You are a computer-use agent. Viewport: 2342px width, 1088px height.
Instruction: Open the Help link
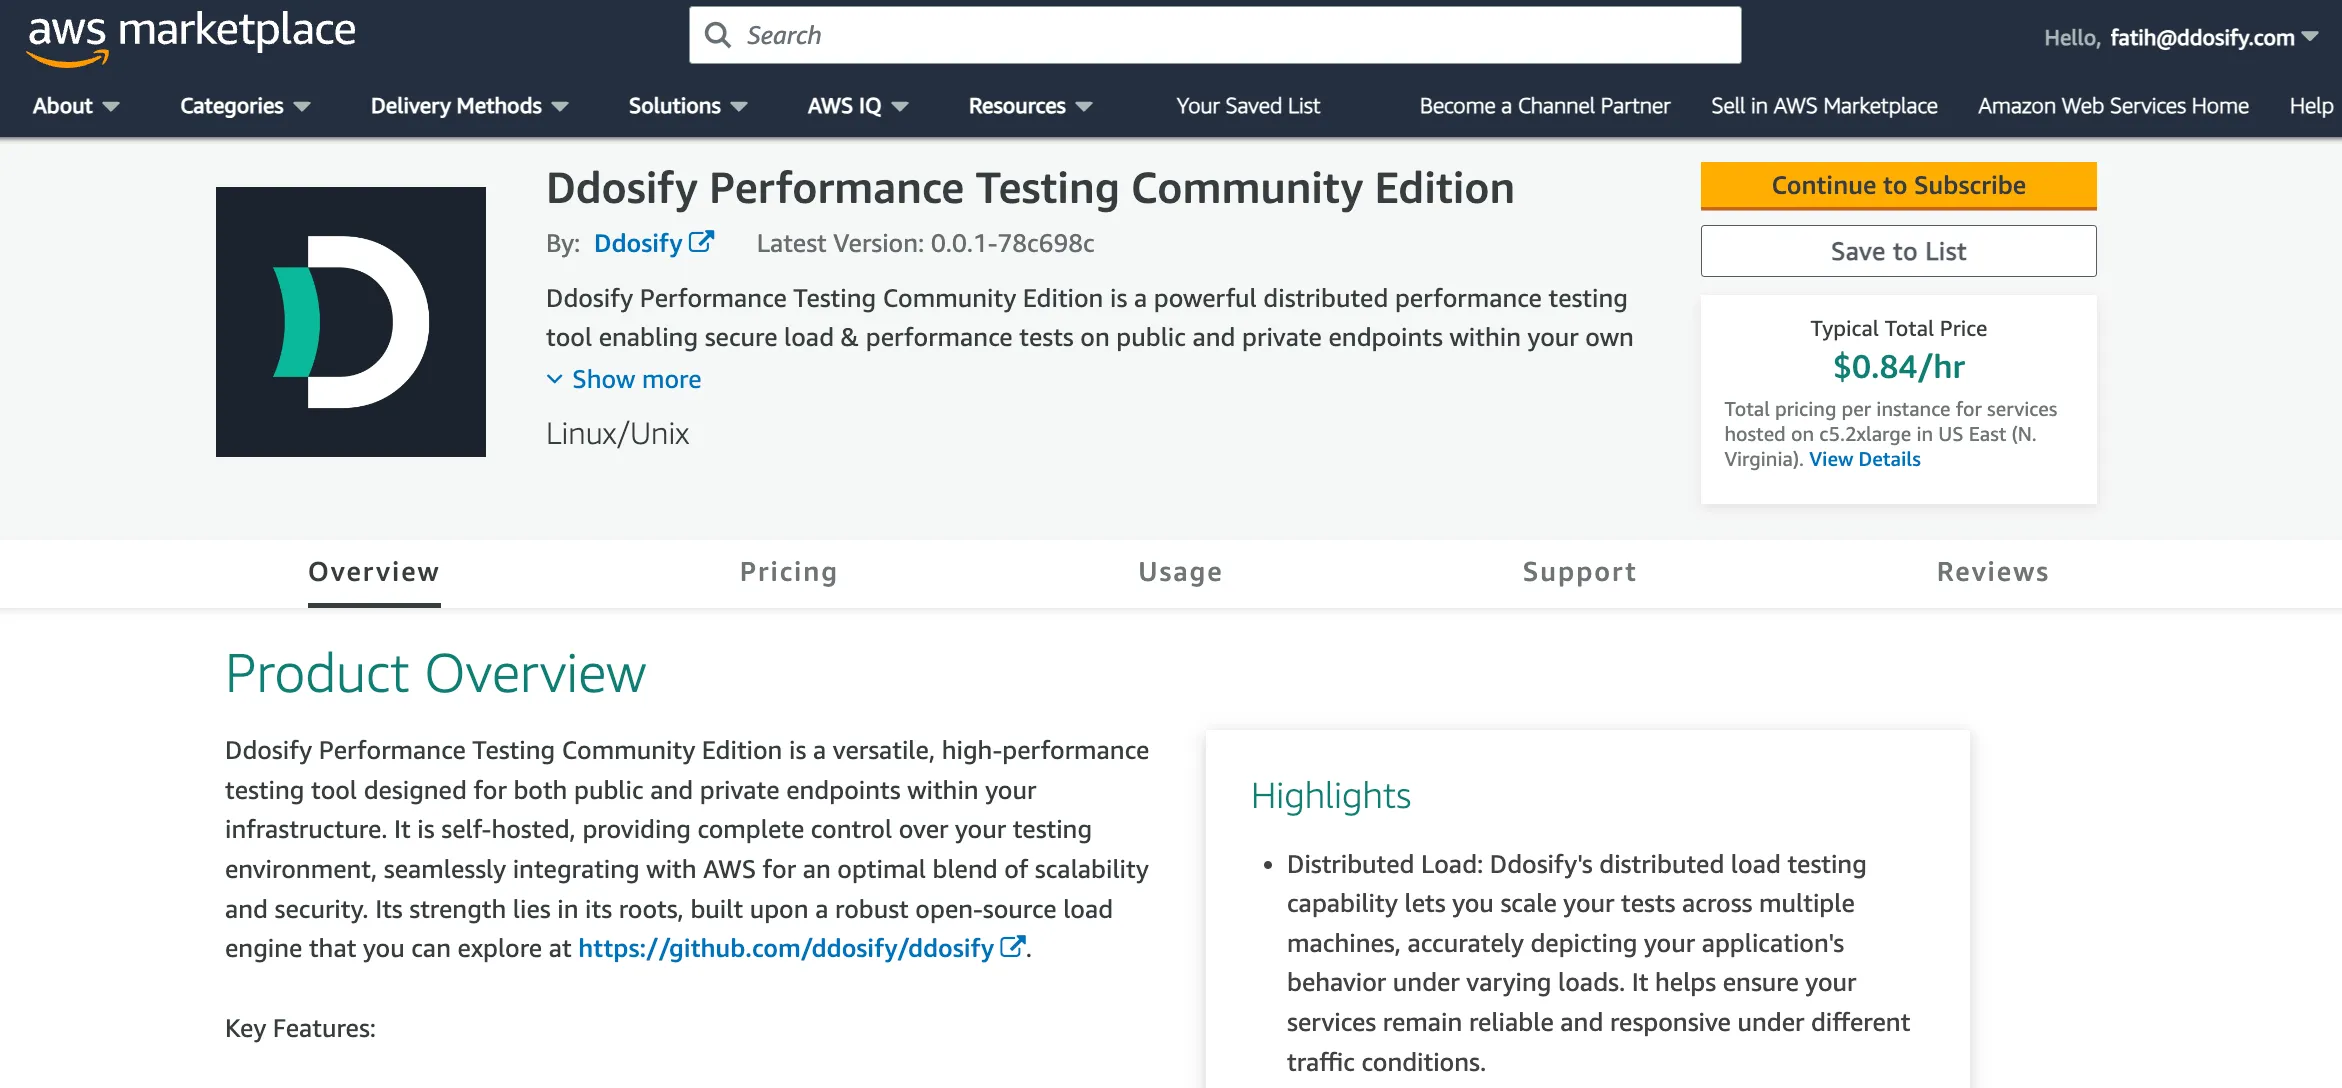pos(2311,106)
